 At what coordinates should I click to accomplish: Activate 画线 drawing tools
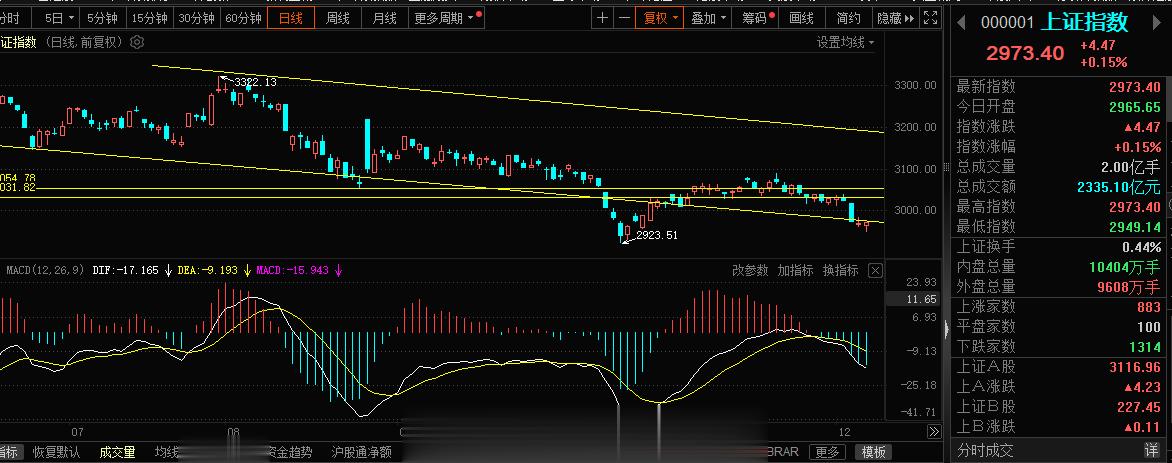[801, 18]
